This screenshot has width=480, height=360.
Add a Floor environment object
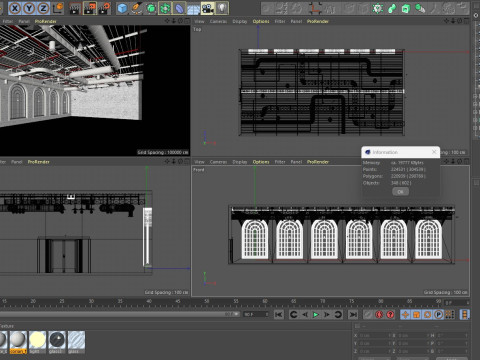tap(193, 8)
